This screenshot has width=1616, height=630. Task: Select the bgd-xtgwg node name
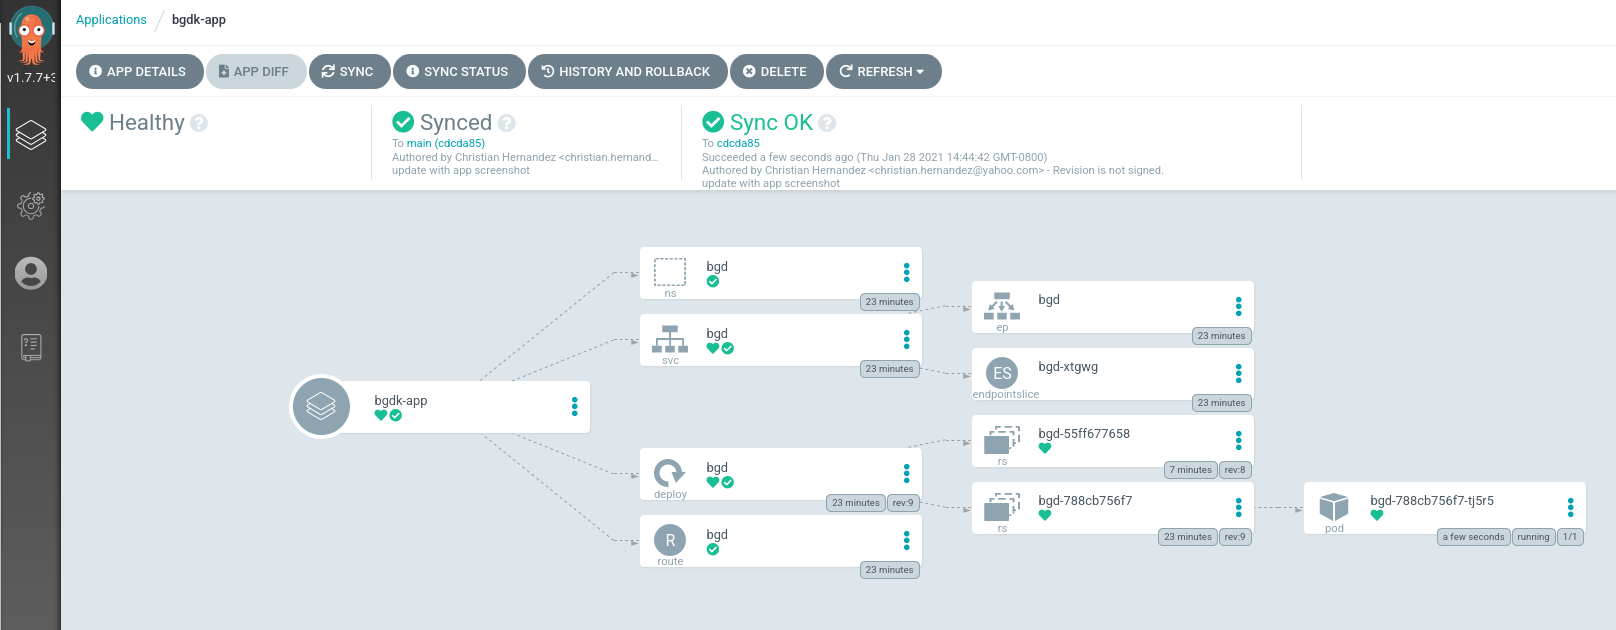point(1068,366)
